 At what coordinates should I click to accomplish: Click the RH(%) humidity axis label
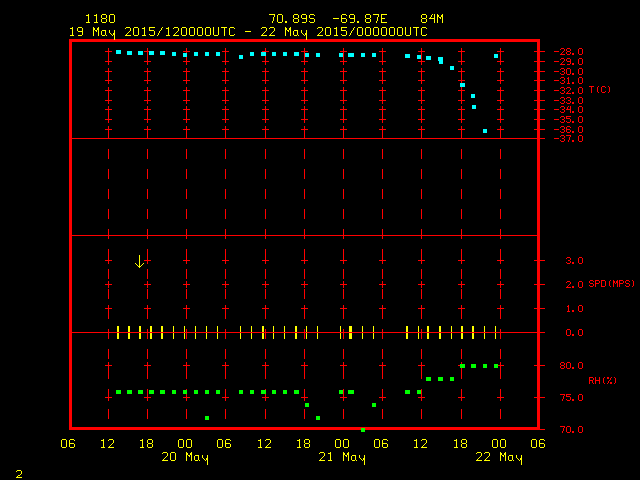click(602, 381)
